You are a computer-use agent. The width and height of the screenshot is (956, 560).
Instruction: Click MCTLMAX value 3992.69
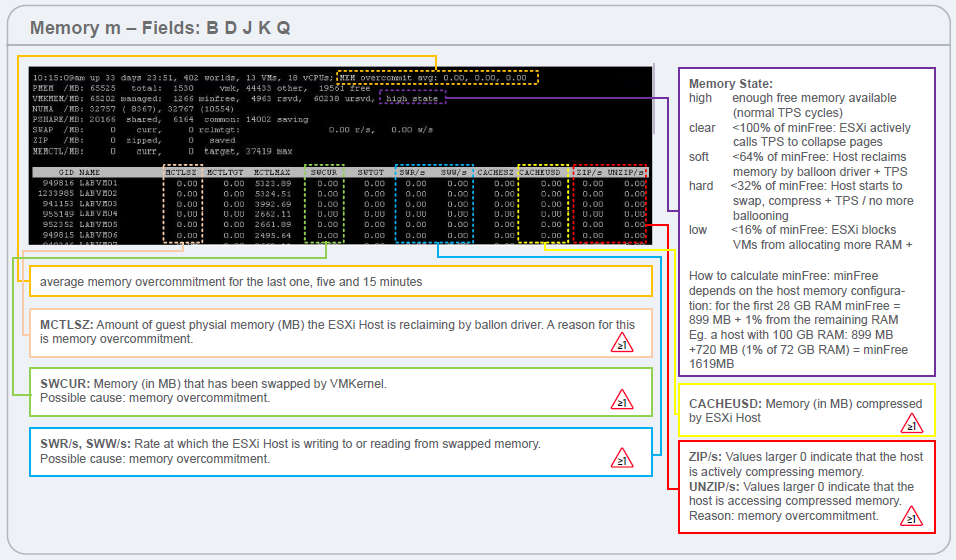[273, 204]
